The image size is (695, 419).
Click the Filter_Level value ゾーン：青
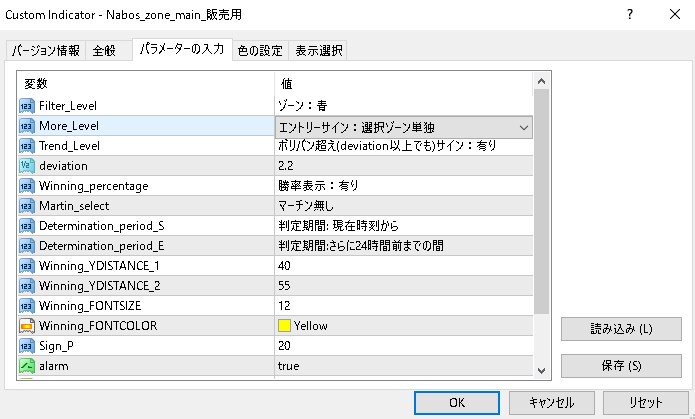click(303, 106)
